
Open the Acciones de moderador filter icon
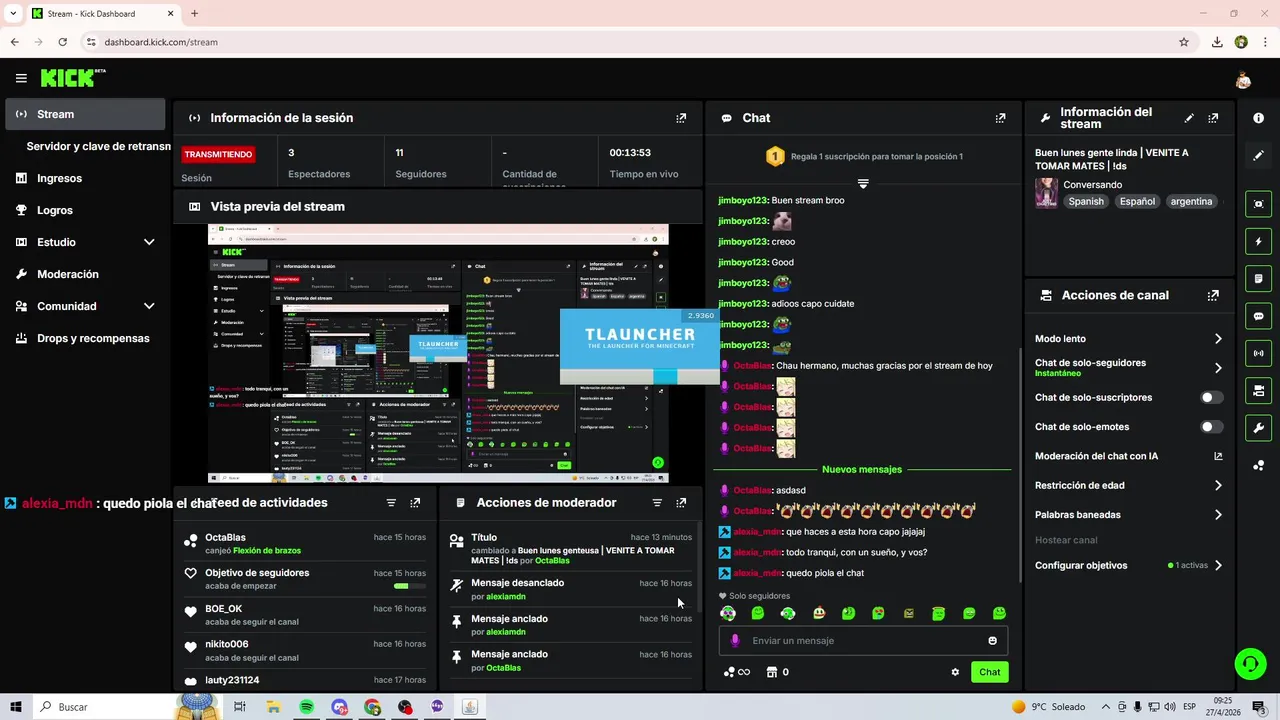coord(657,503)
